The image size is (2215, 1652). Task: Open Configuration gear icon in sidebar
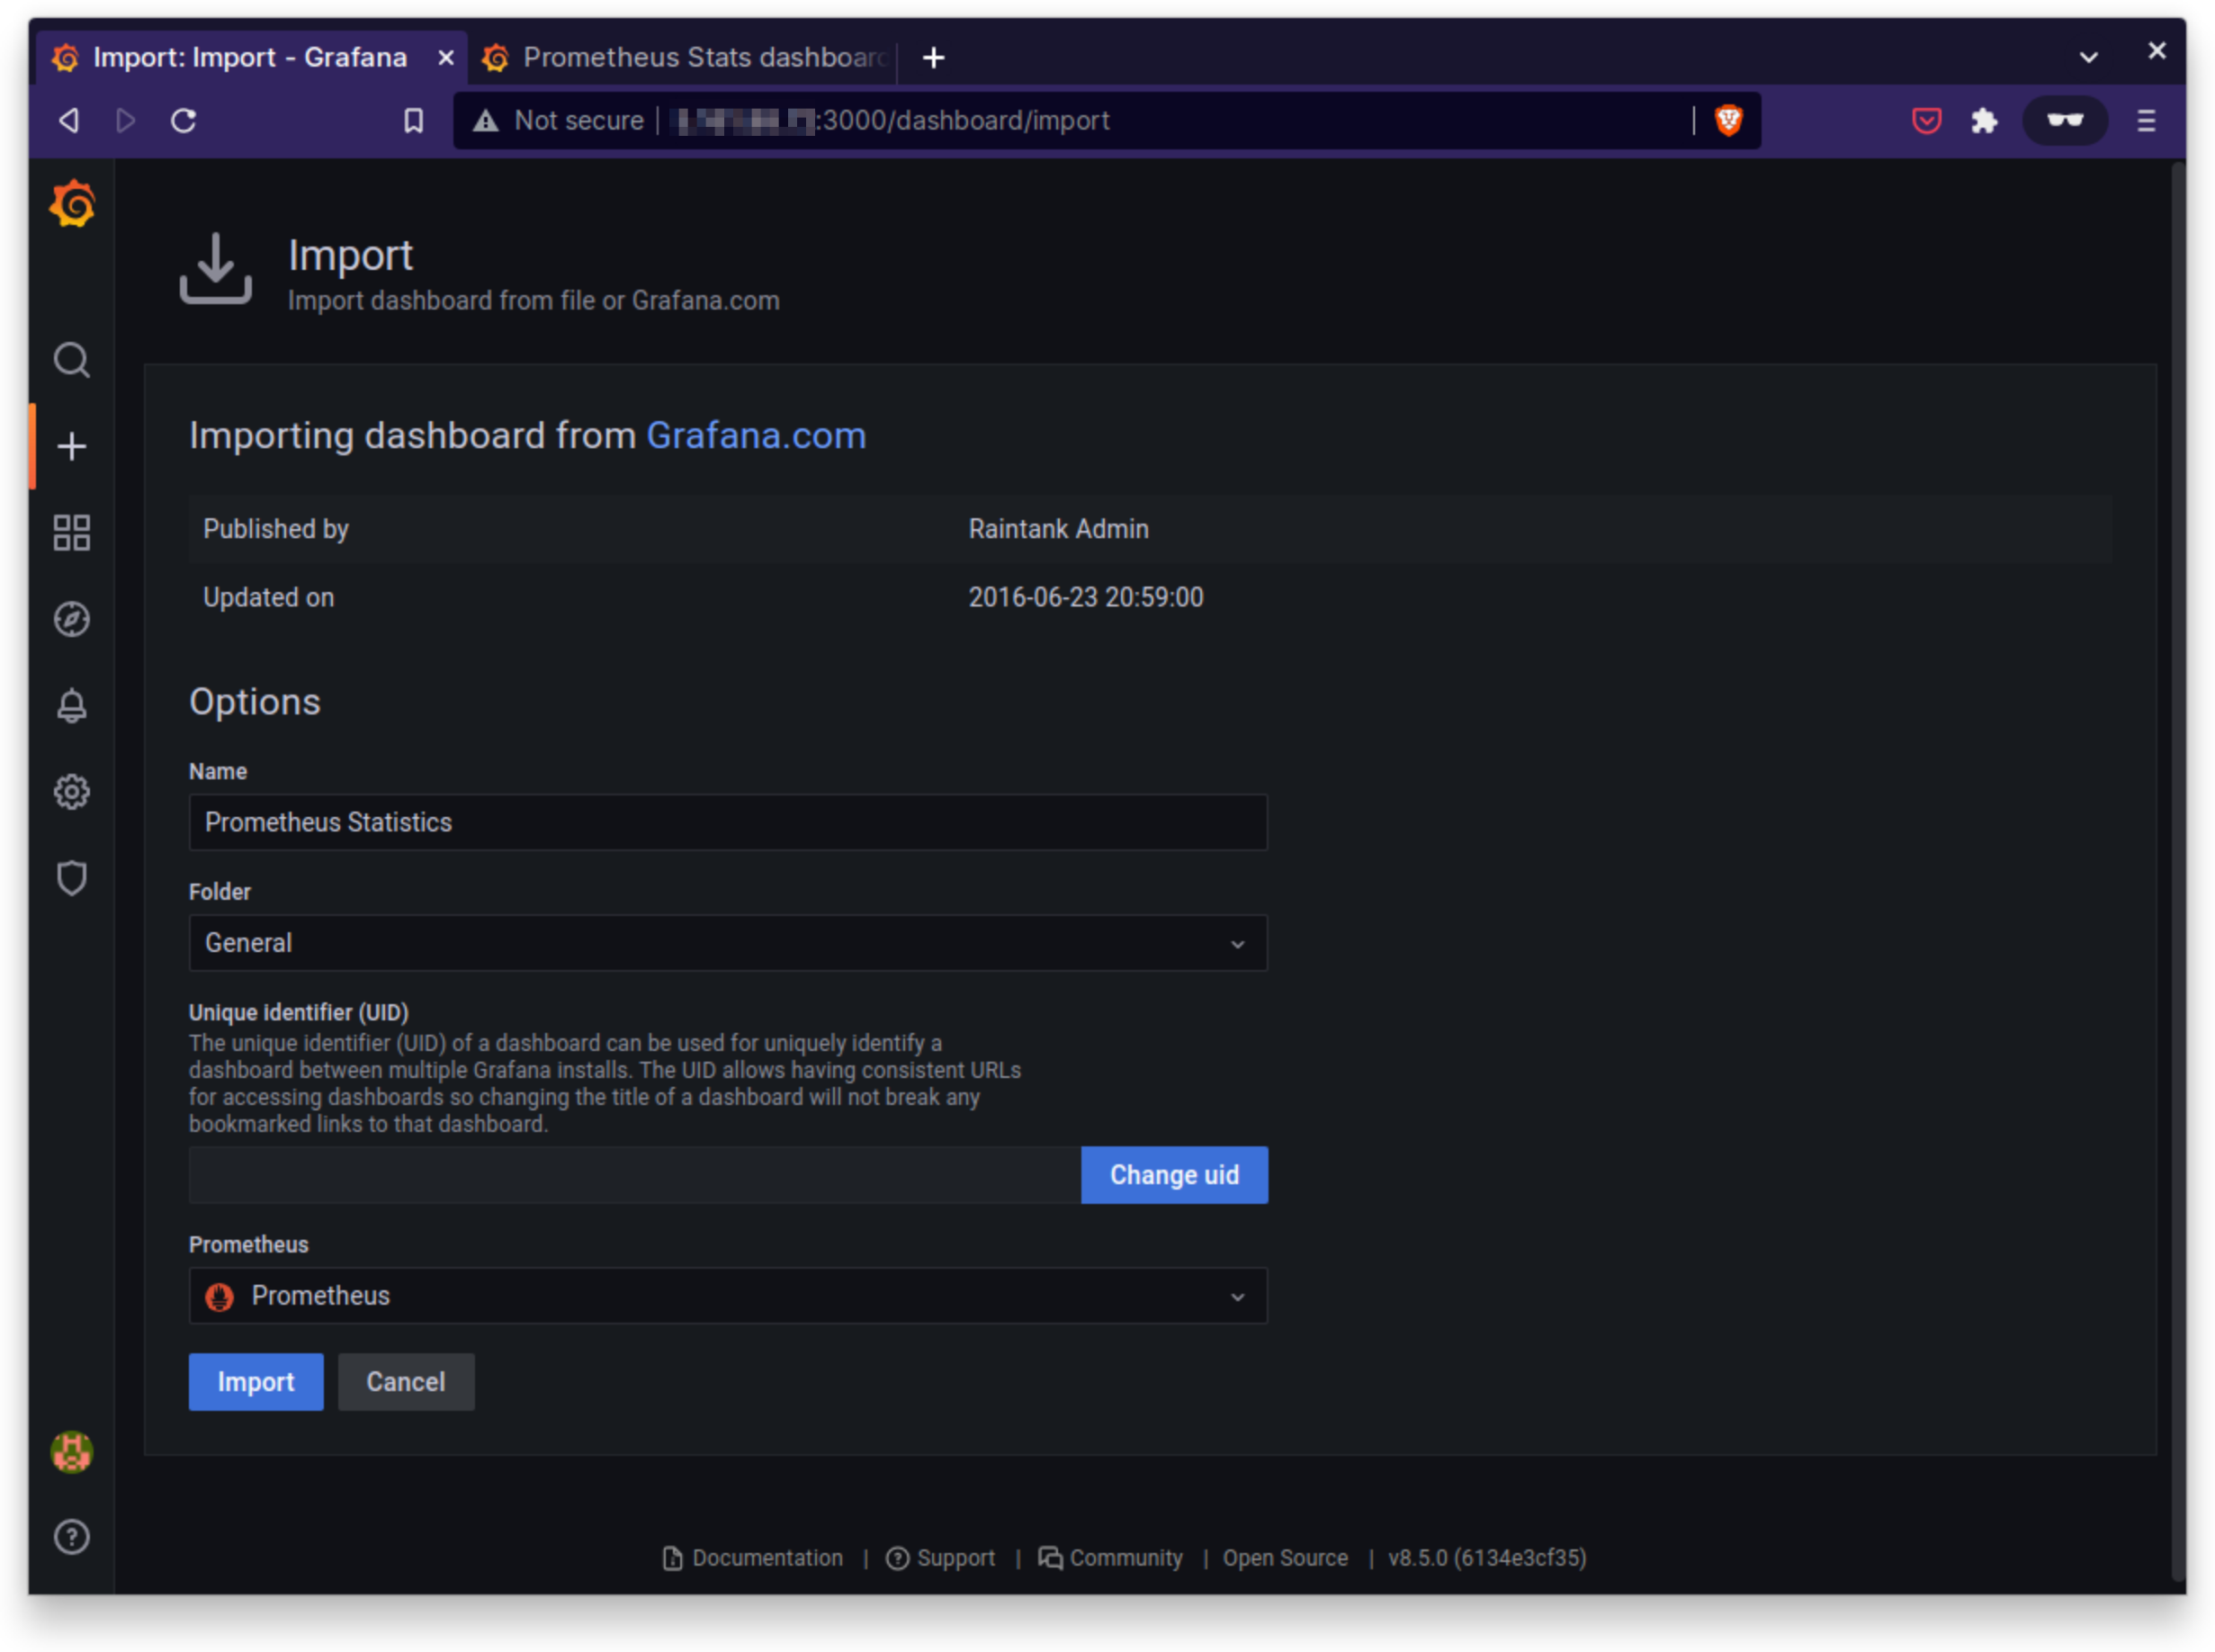[72, 792]
